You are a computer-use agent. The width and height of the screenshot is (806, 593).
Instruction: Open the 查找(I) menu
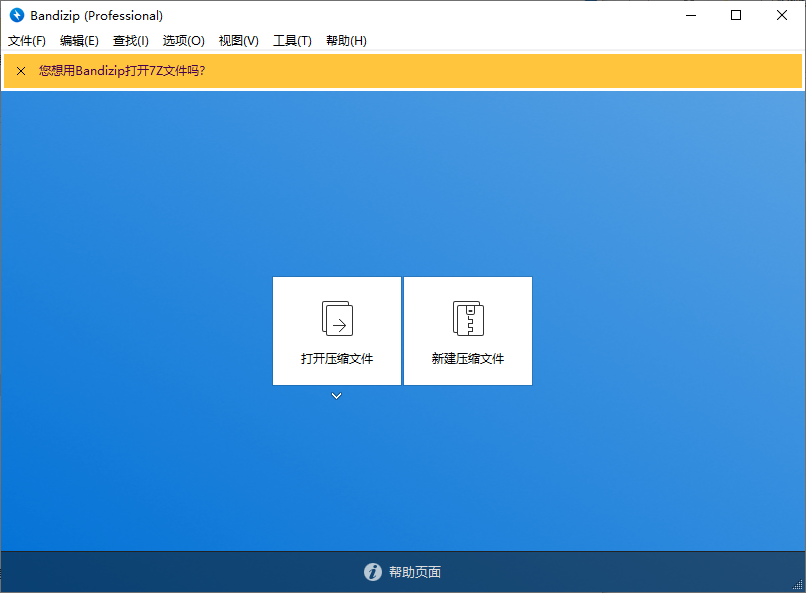point(131,41)
